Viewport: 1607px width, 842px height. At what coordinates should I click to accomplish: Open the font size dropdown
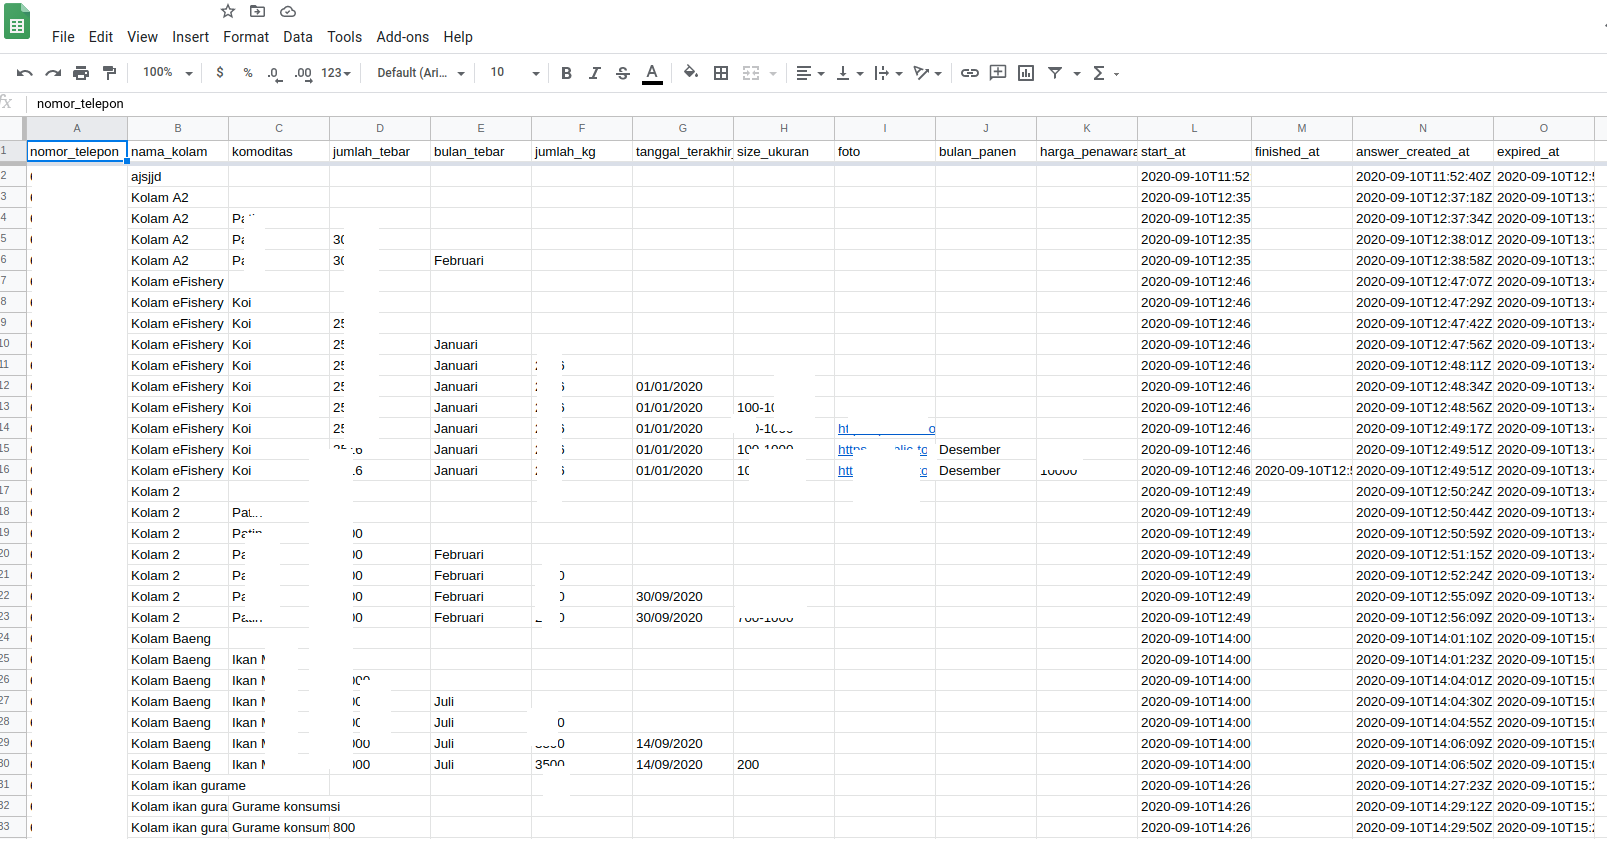[514, 73]
